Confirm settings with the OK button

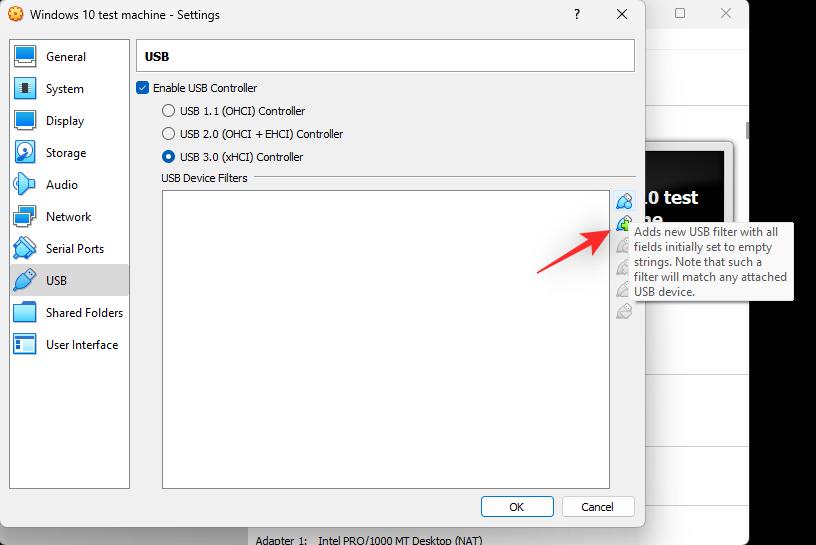(x=517, y=506)
